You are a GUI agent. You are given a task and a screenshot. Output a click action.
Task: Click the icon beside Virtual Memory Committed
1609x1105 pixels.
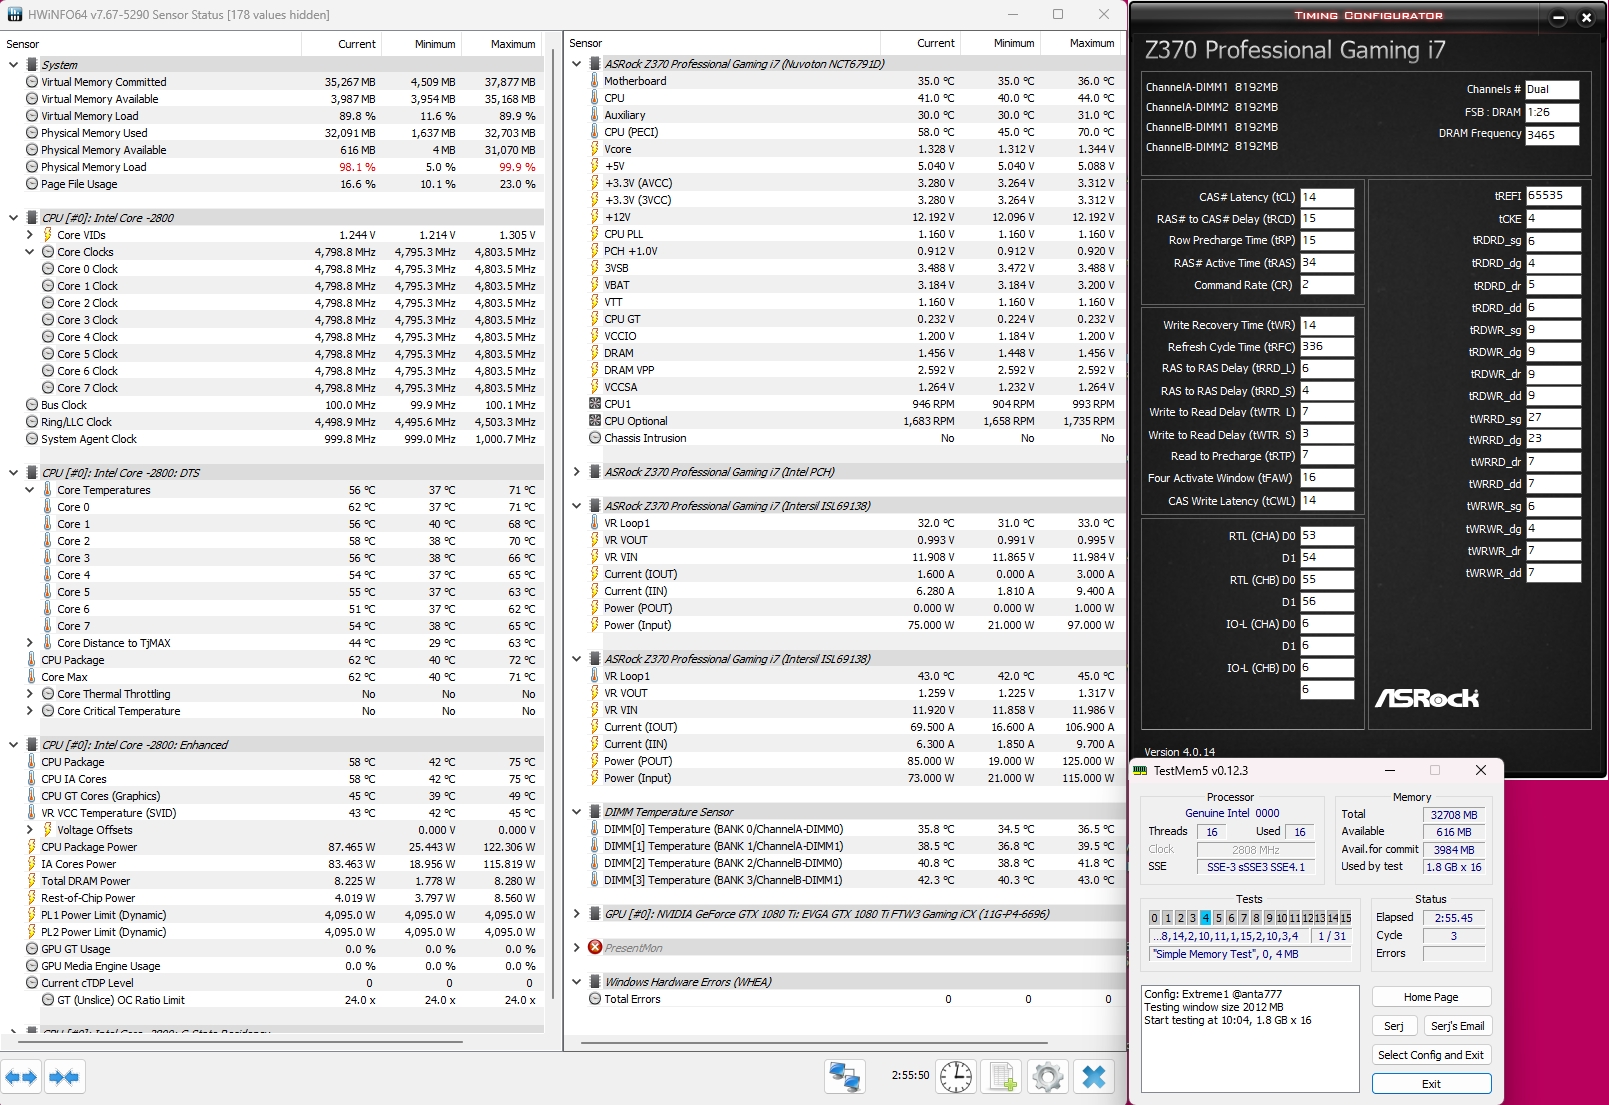(32, 82)
